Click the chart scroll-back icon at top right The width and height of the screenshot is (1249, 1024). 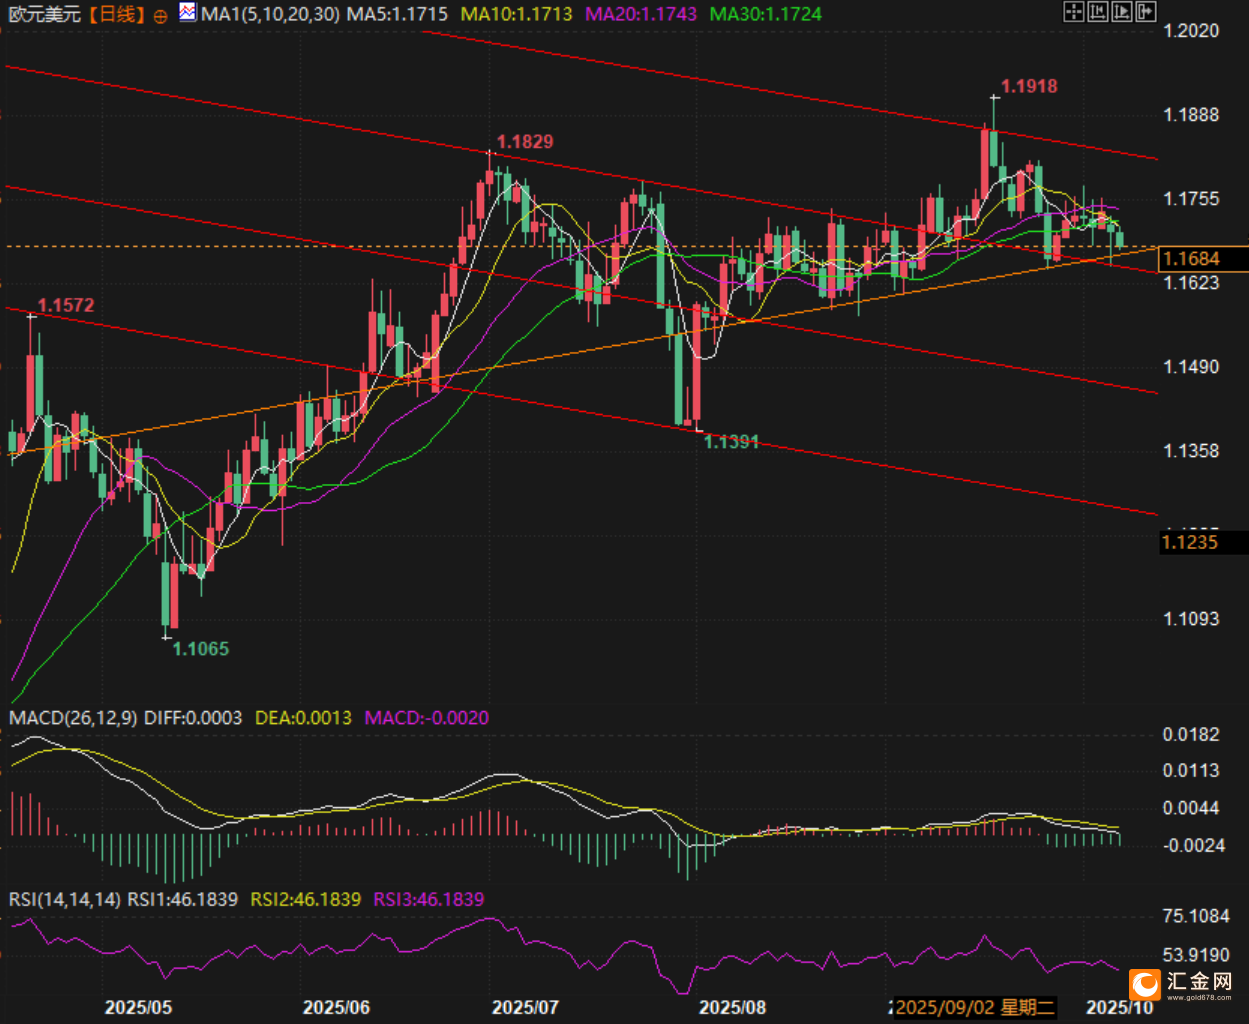[1098, 11]
